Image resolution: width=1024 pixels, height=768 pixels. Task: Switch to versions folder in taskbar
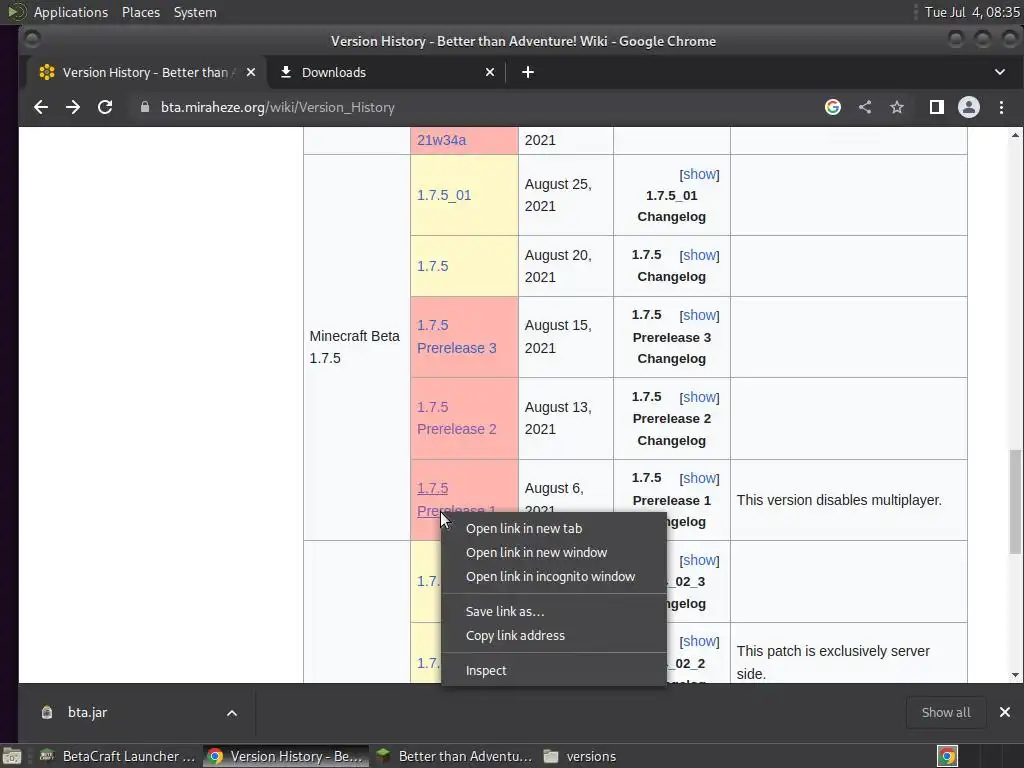tap(580, 756)
